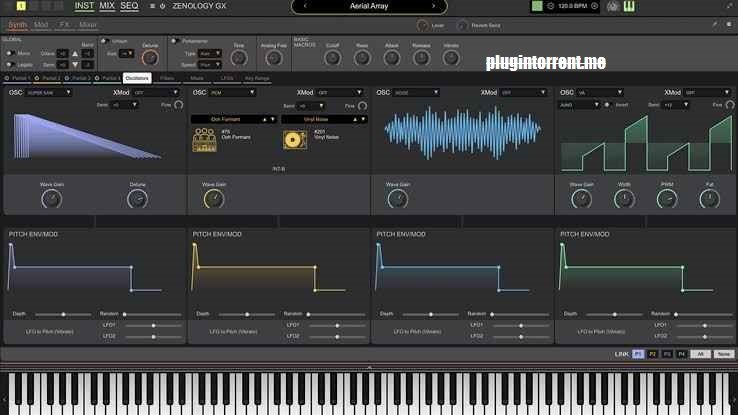Viewport: 738px width, 415px height.
Task: Open Portamento Type dropdown
Action: coord(209,54)
